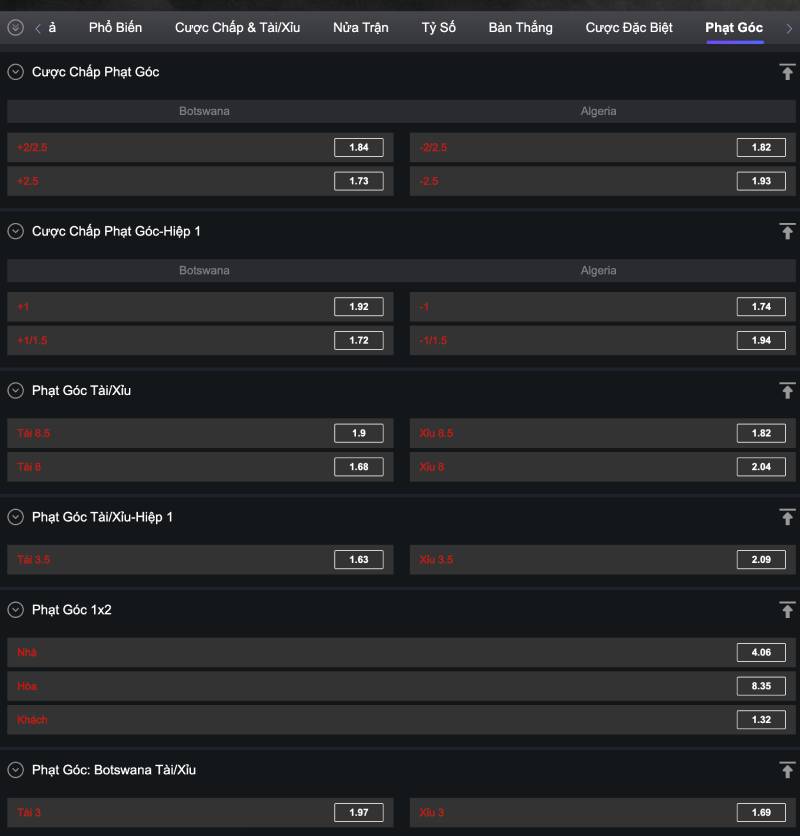
Task: Pin Phạt Góc Tài/Xỉu section to top
Action: point(787,391)
